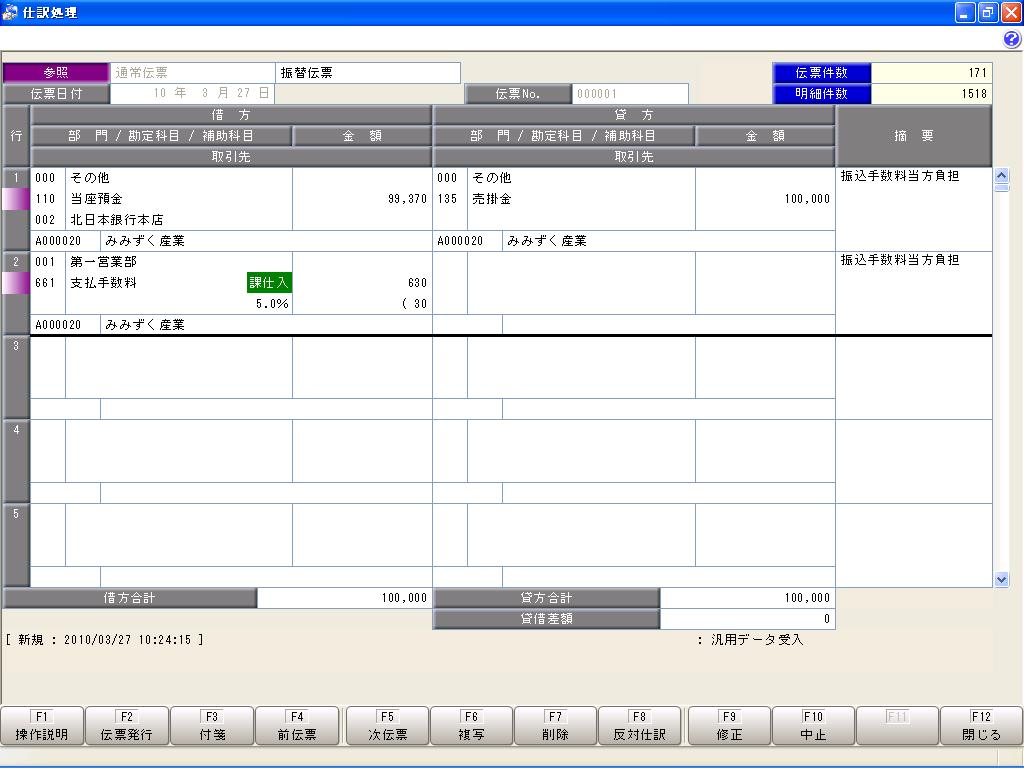Click debit amount 99,370
This screenshot has height=768, width=1024.
[x=407, y=199]
